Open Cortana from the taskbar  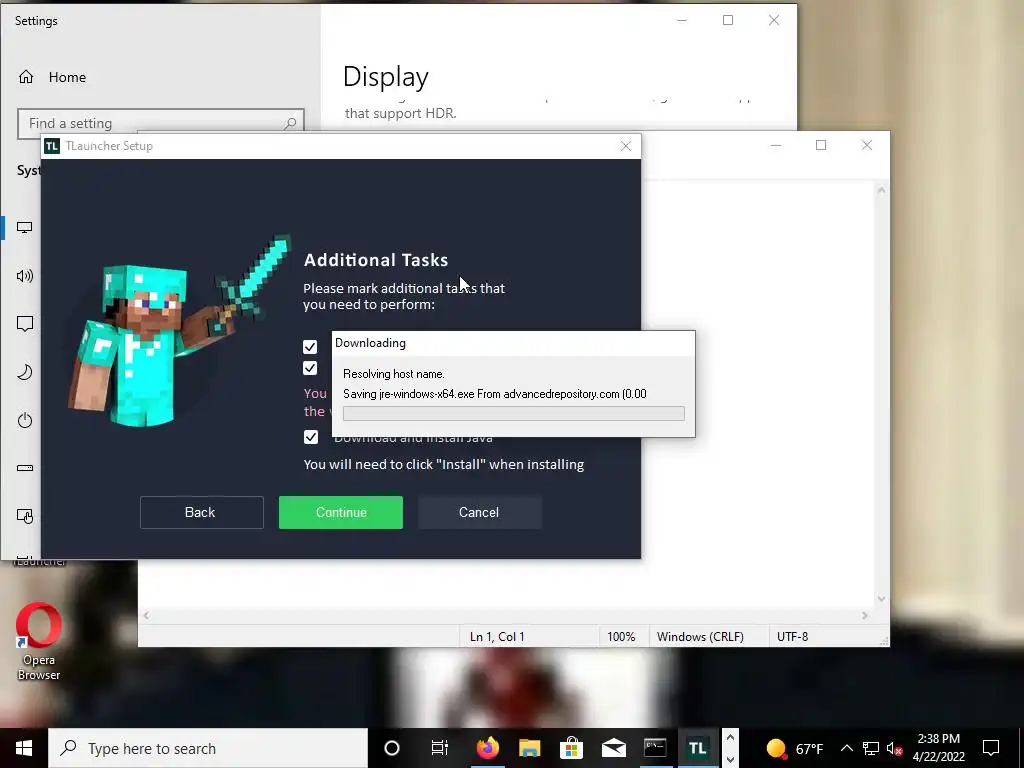pos(392,748)
